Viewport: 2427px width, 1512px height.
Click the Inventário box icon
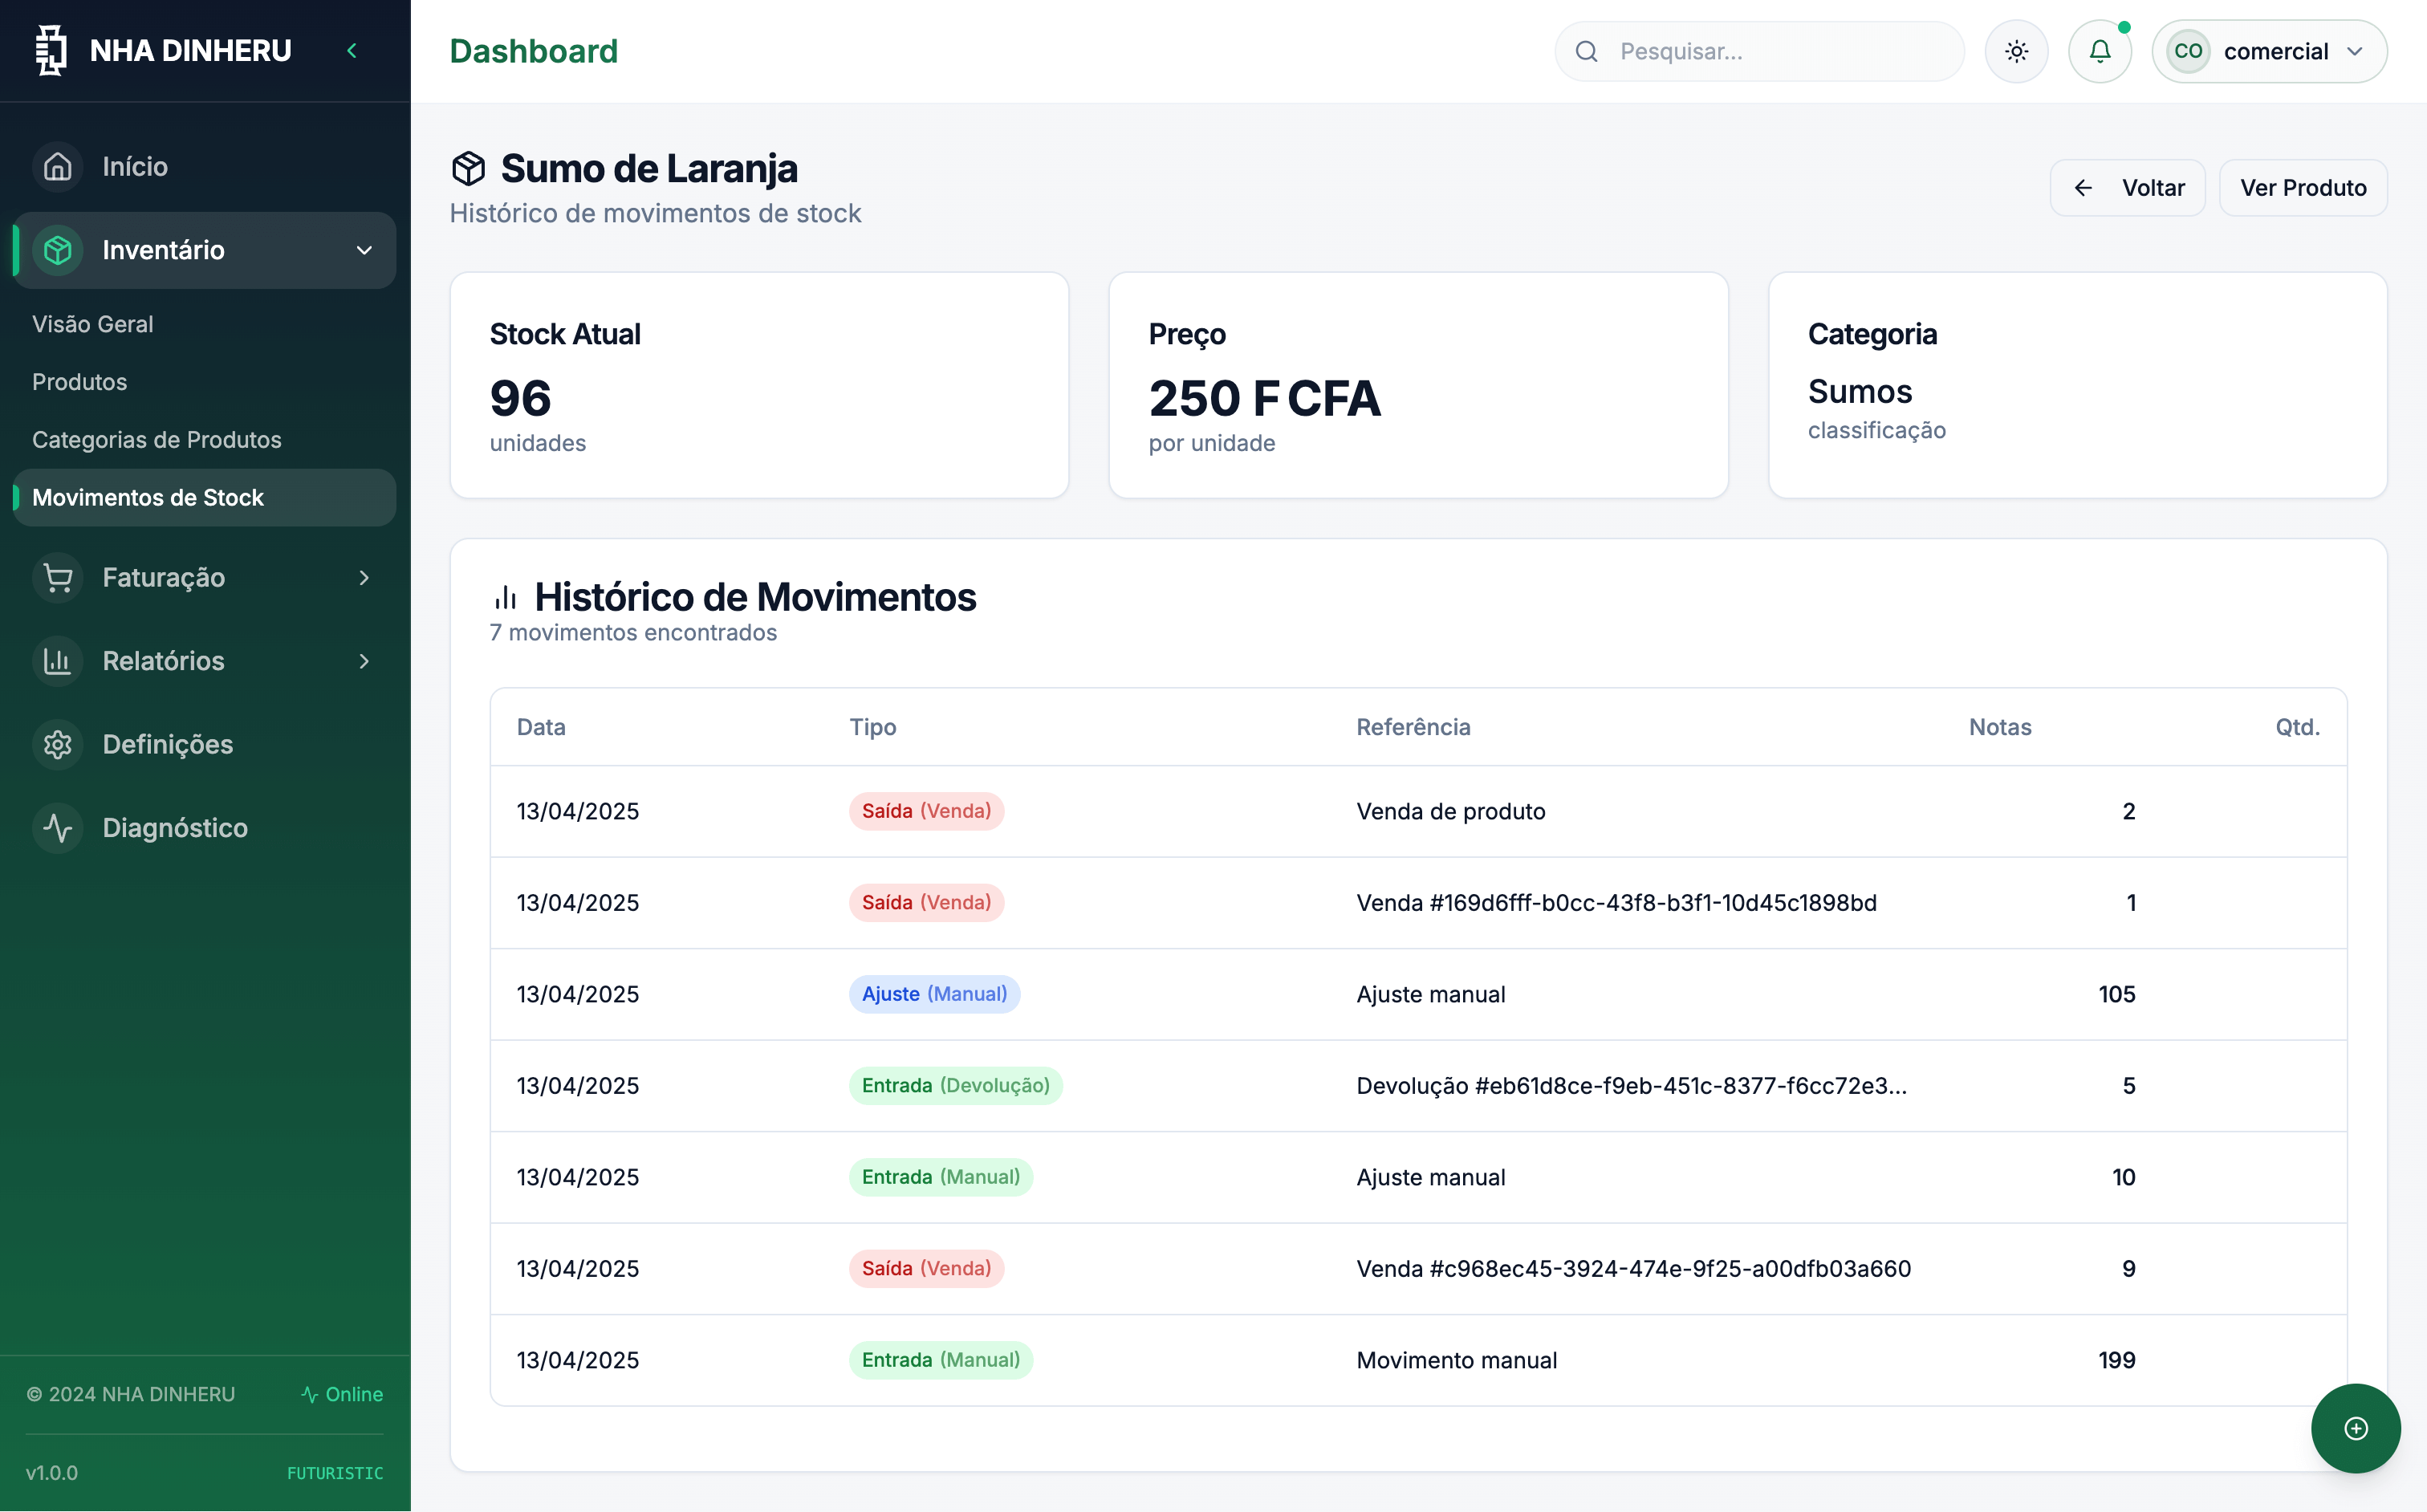tap(57, 249)
